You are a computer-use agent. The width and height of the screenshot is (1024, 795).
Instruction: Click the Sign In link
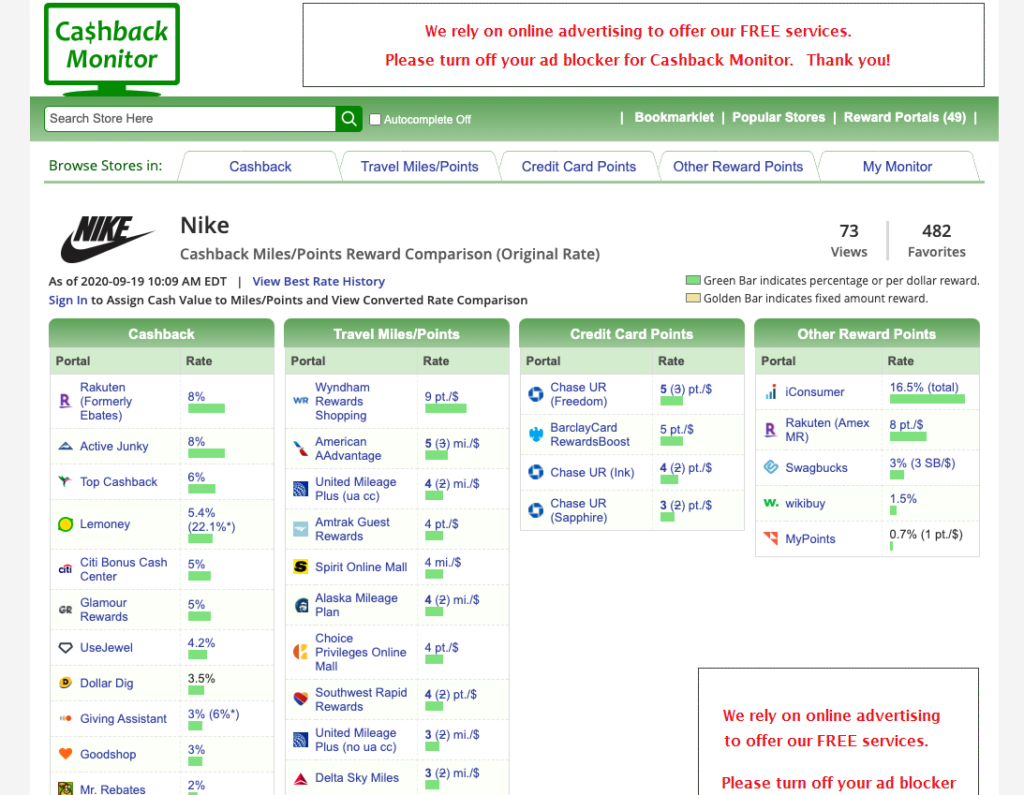click(x=68, y=300)
